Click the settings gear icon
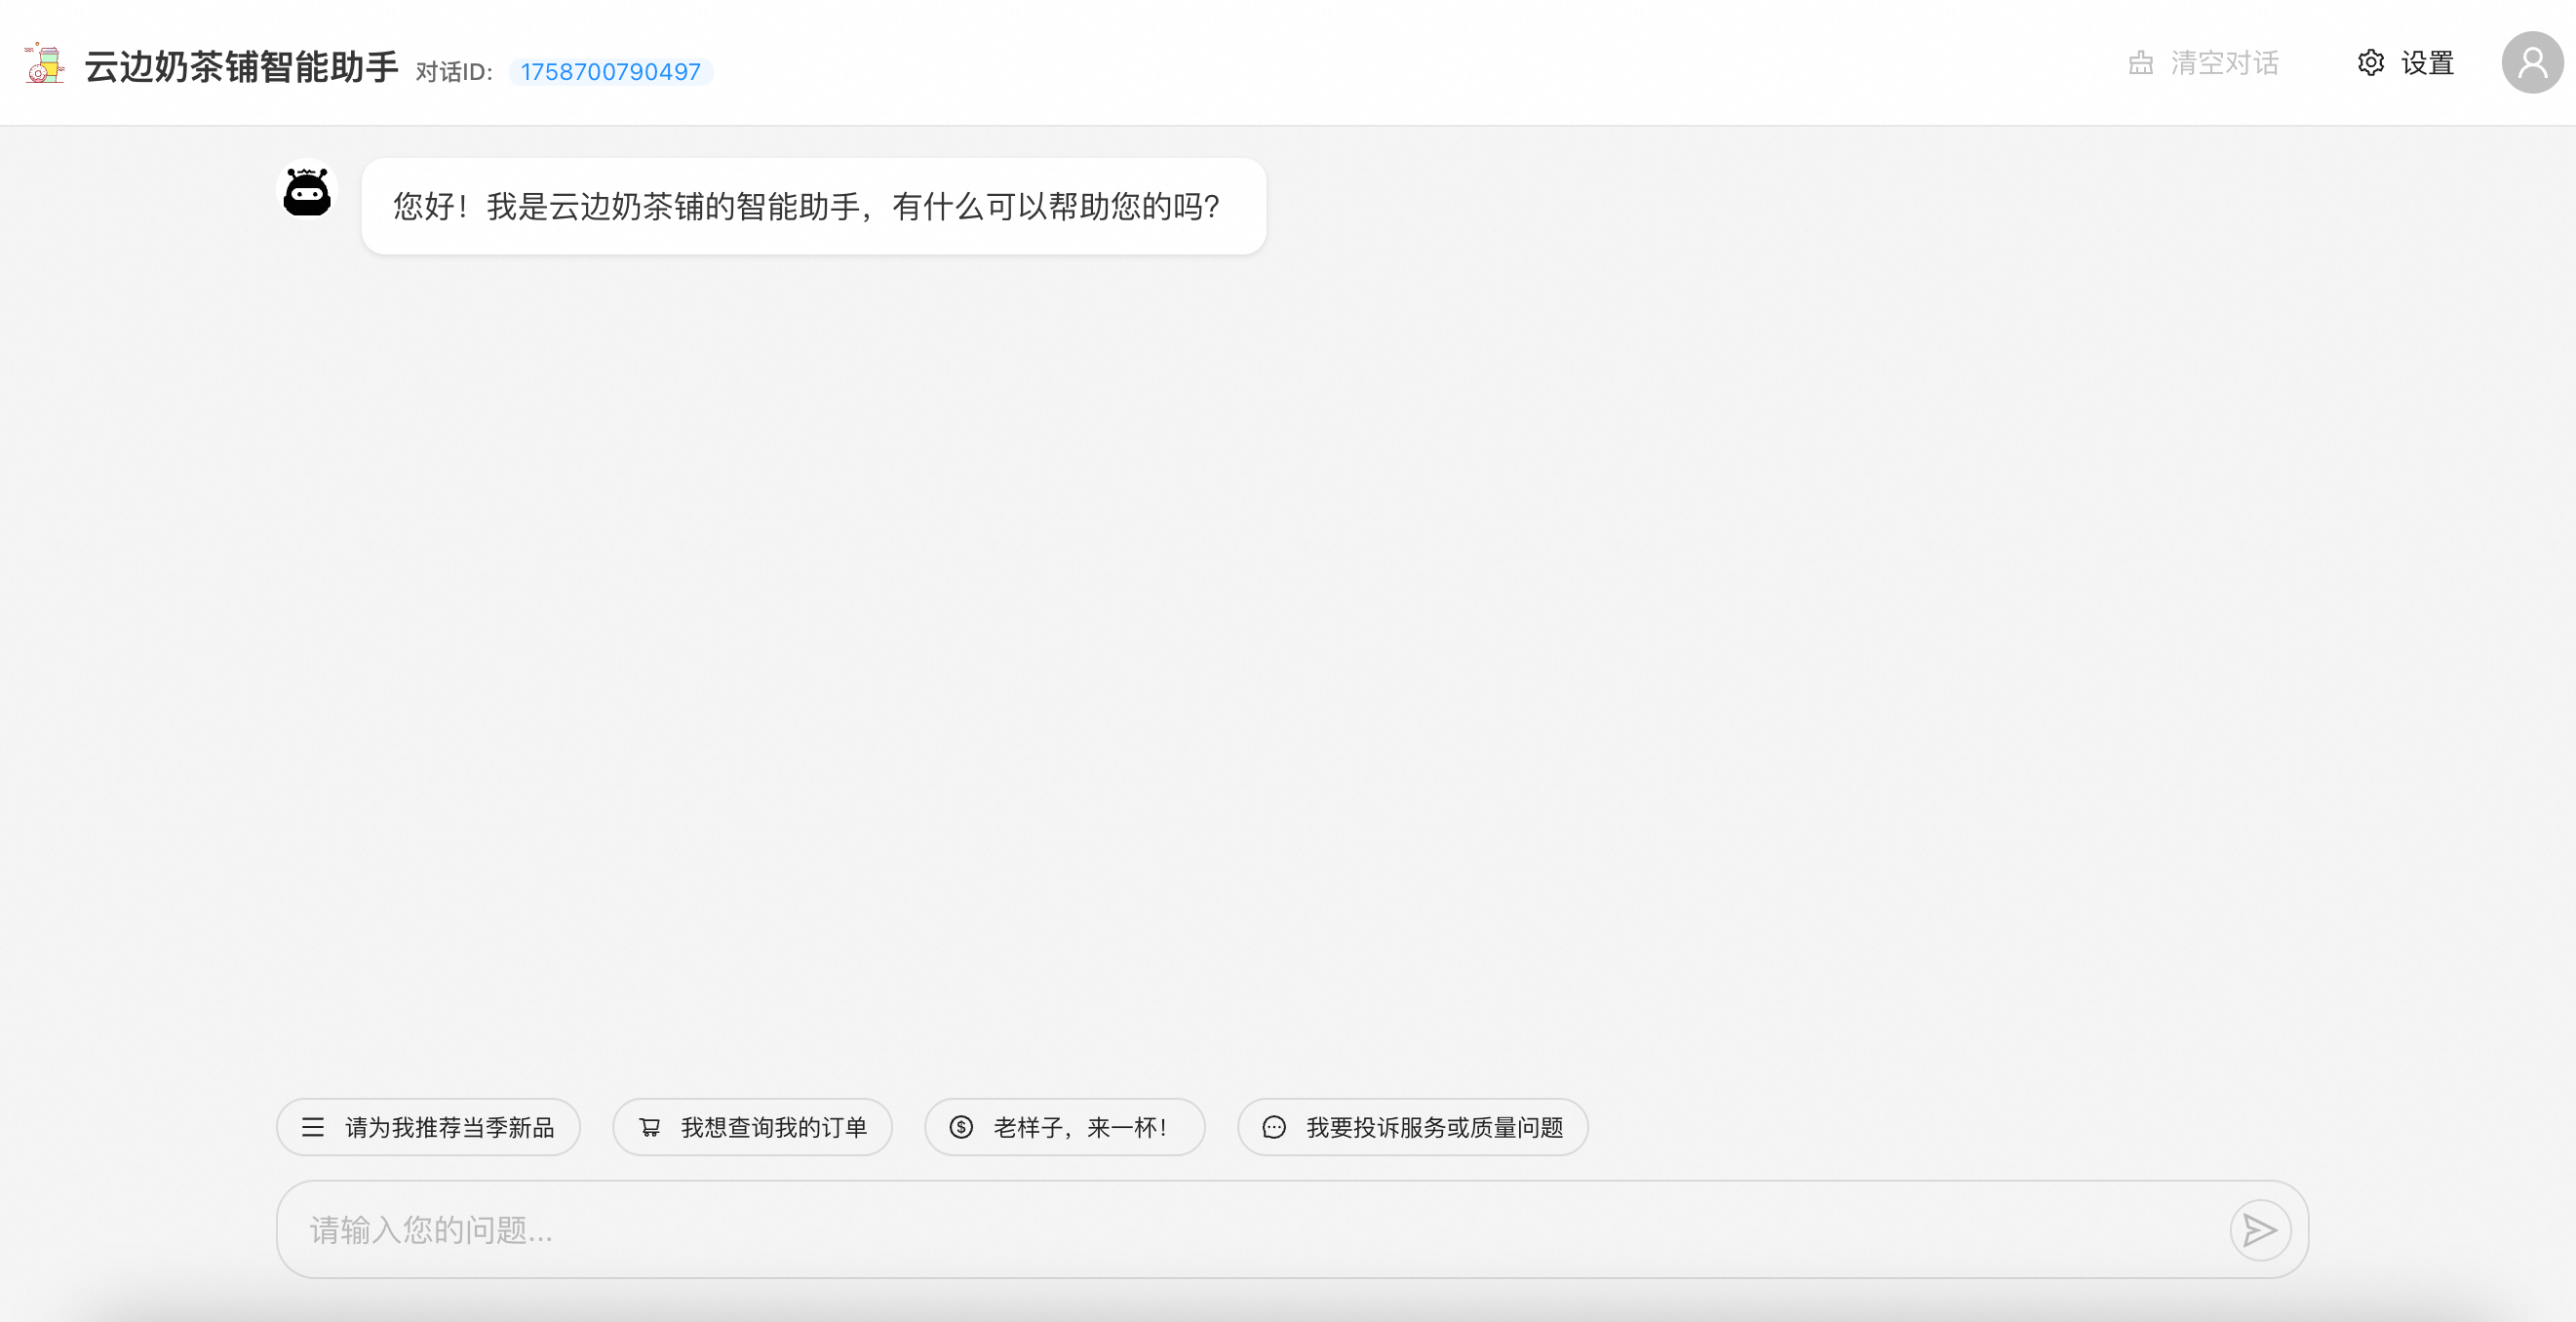The height and width of the screenshot is (1322, 2576). click(2370, 63)
